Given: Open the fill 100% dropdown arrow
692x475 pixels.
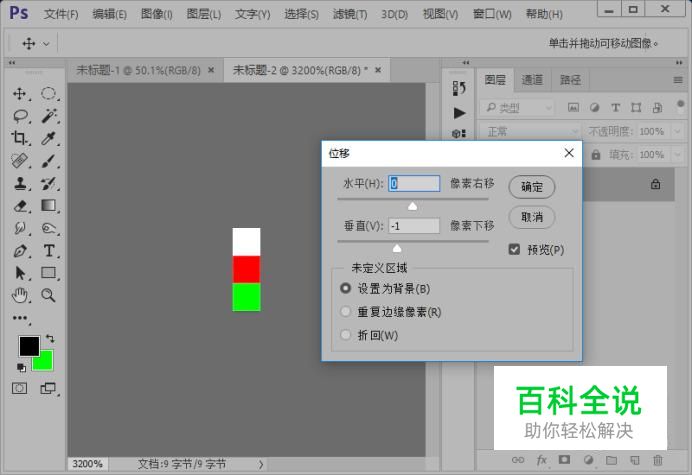Looking at the screenshot, I should pos(677,155).
